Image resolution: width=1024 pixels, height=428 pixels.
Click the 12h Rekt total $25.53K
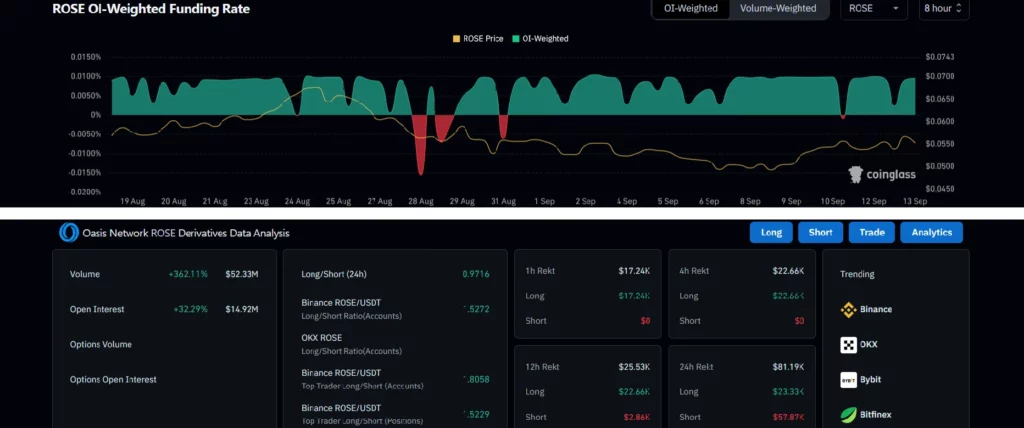[634, 367]
